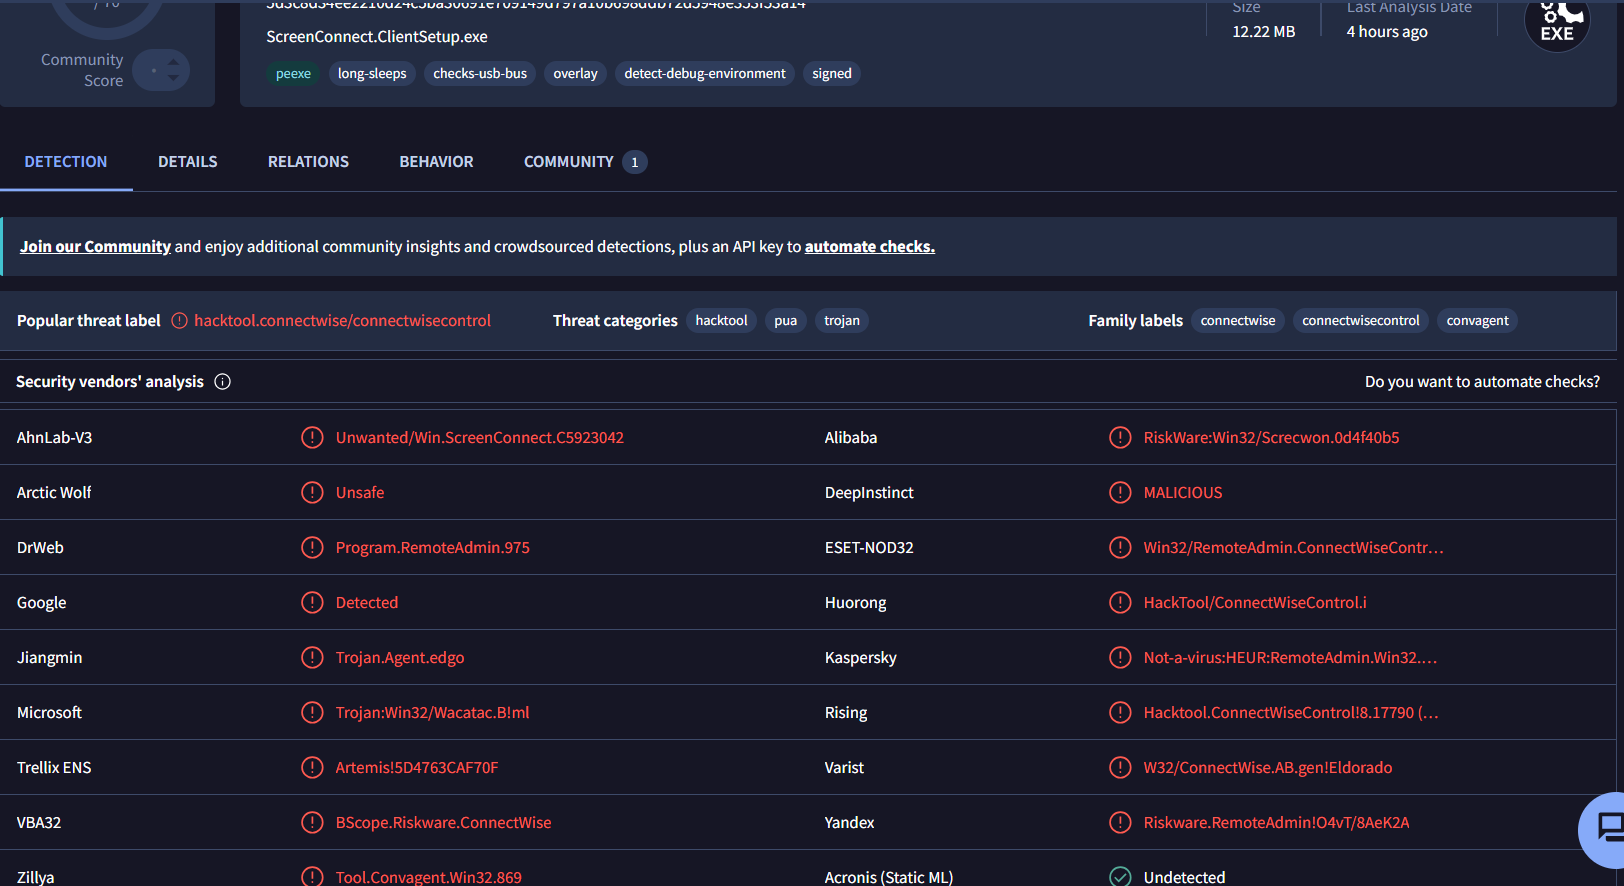Click the 'trojan' threat category chip
Screen dimensions: 1624x886
pos(842,321)
